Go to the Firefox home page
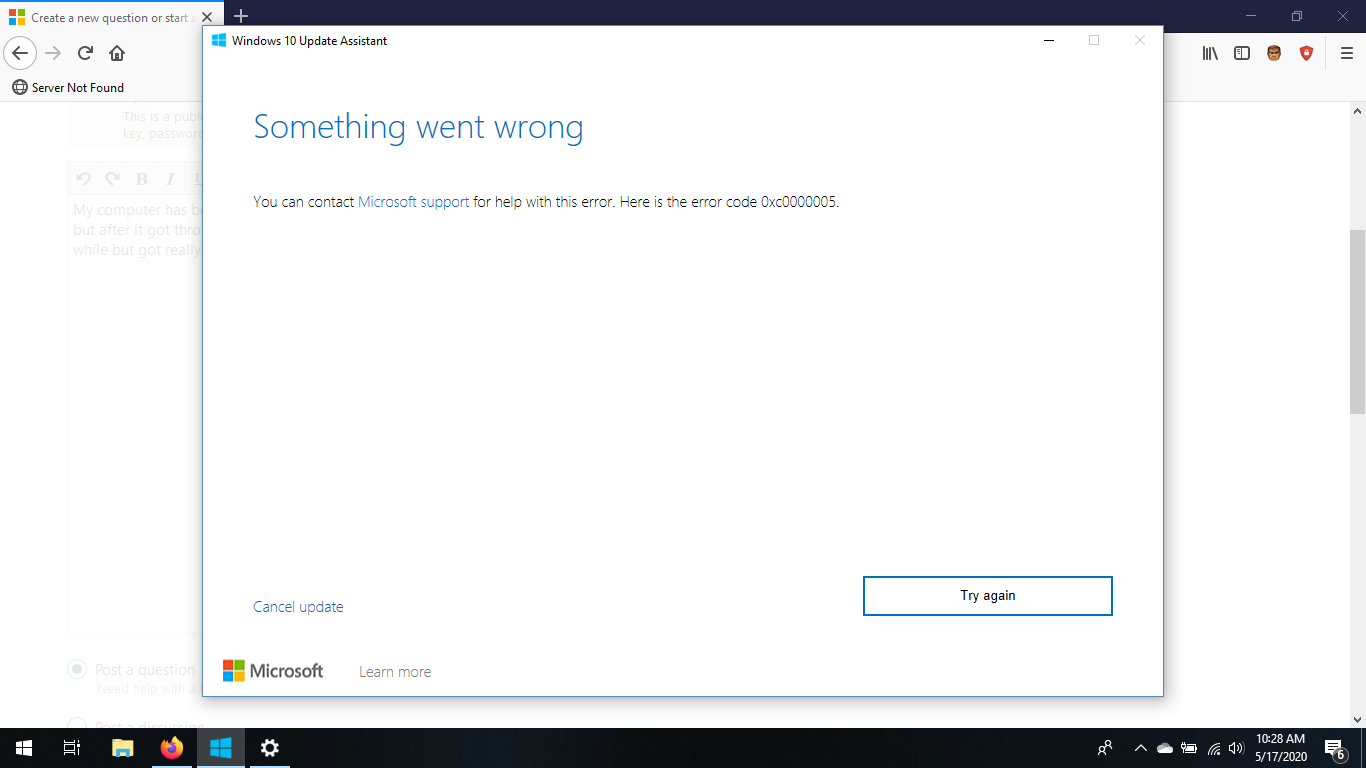 tap(117, 53)
